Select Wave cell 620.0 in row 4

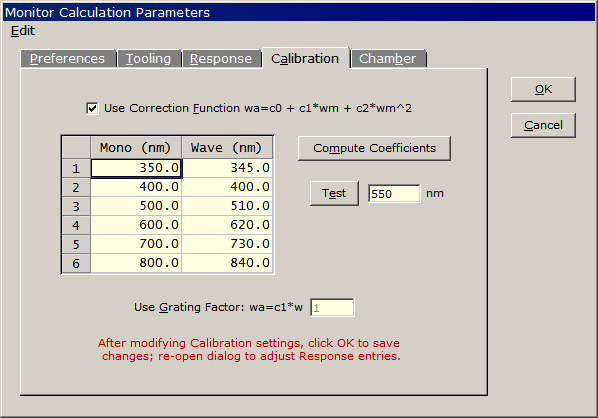(x=227, y=225)
